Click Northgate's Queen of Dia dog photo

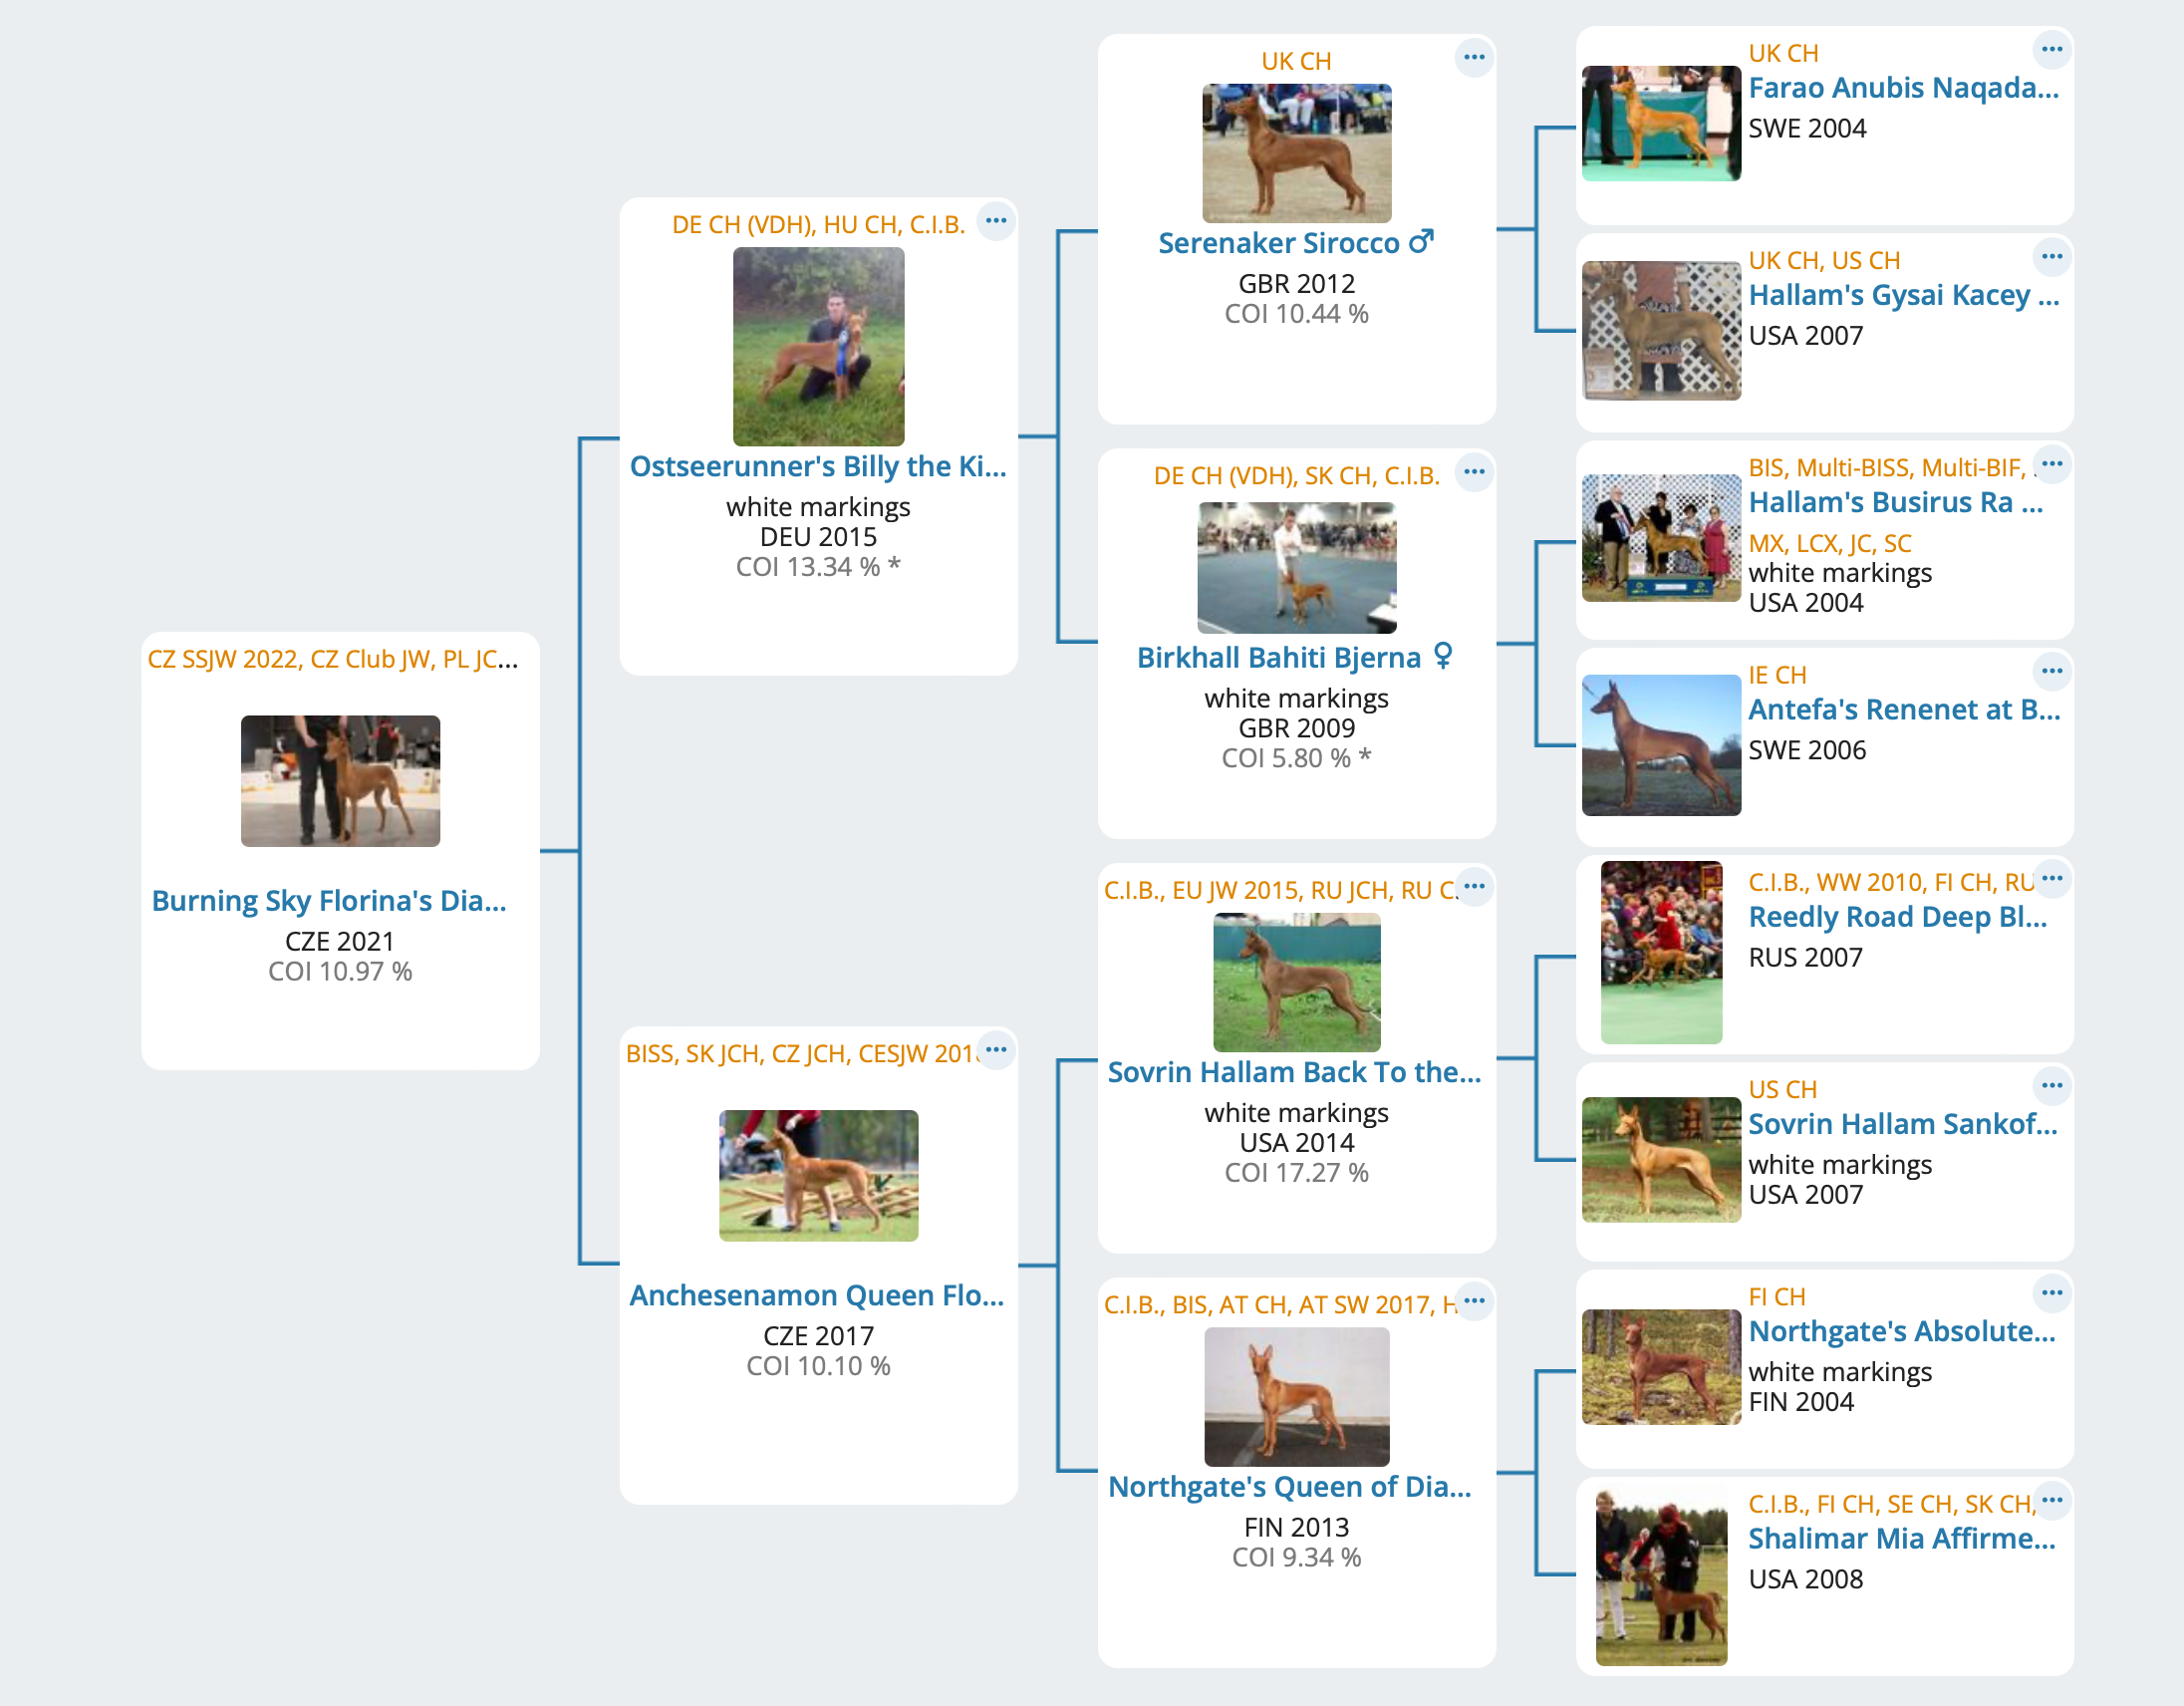pyautogui.click(x=1296, y=1396)
